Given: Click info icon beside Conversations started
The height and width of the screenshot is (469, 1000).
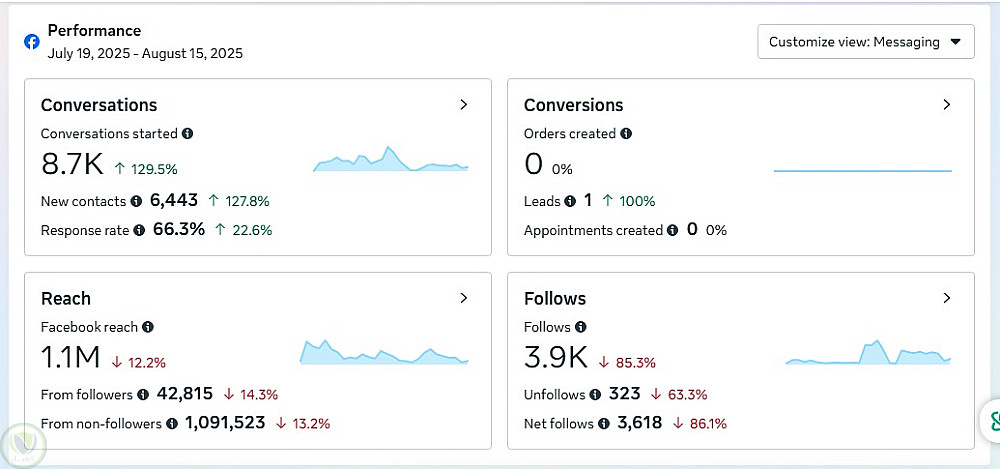Looking at the screenshot, I should 188,133.
